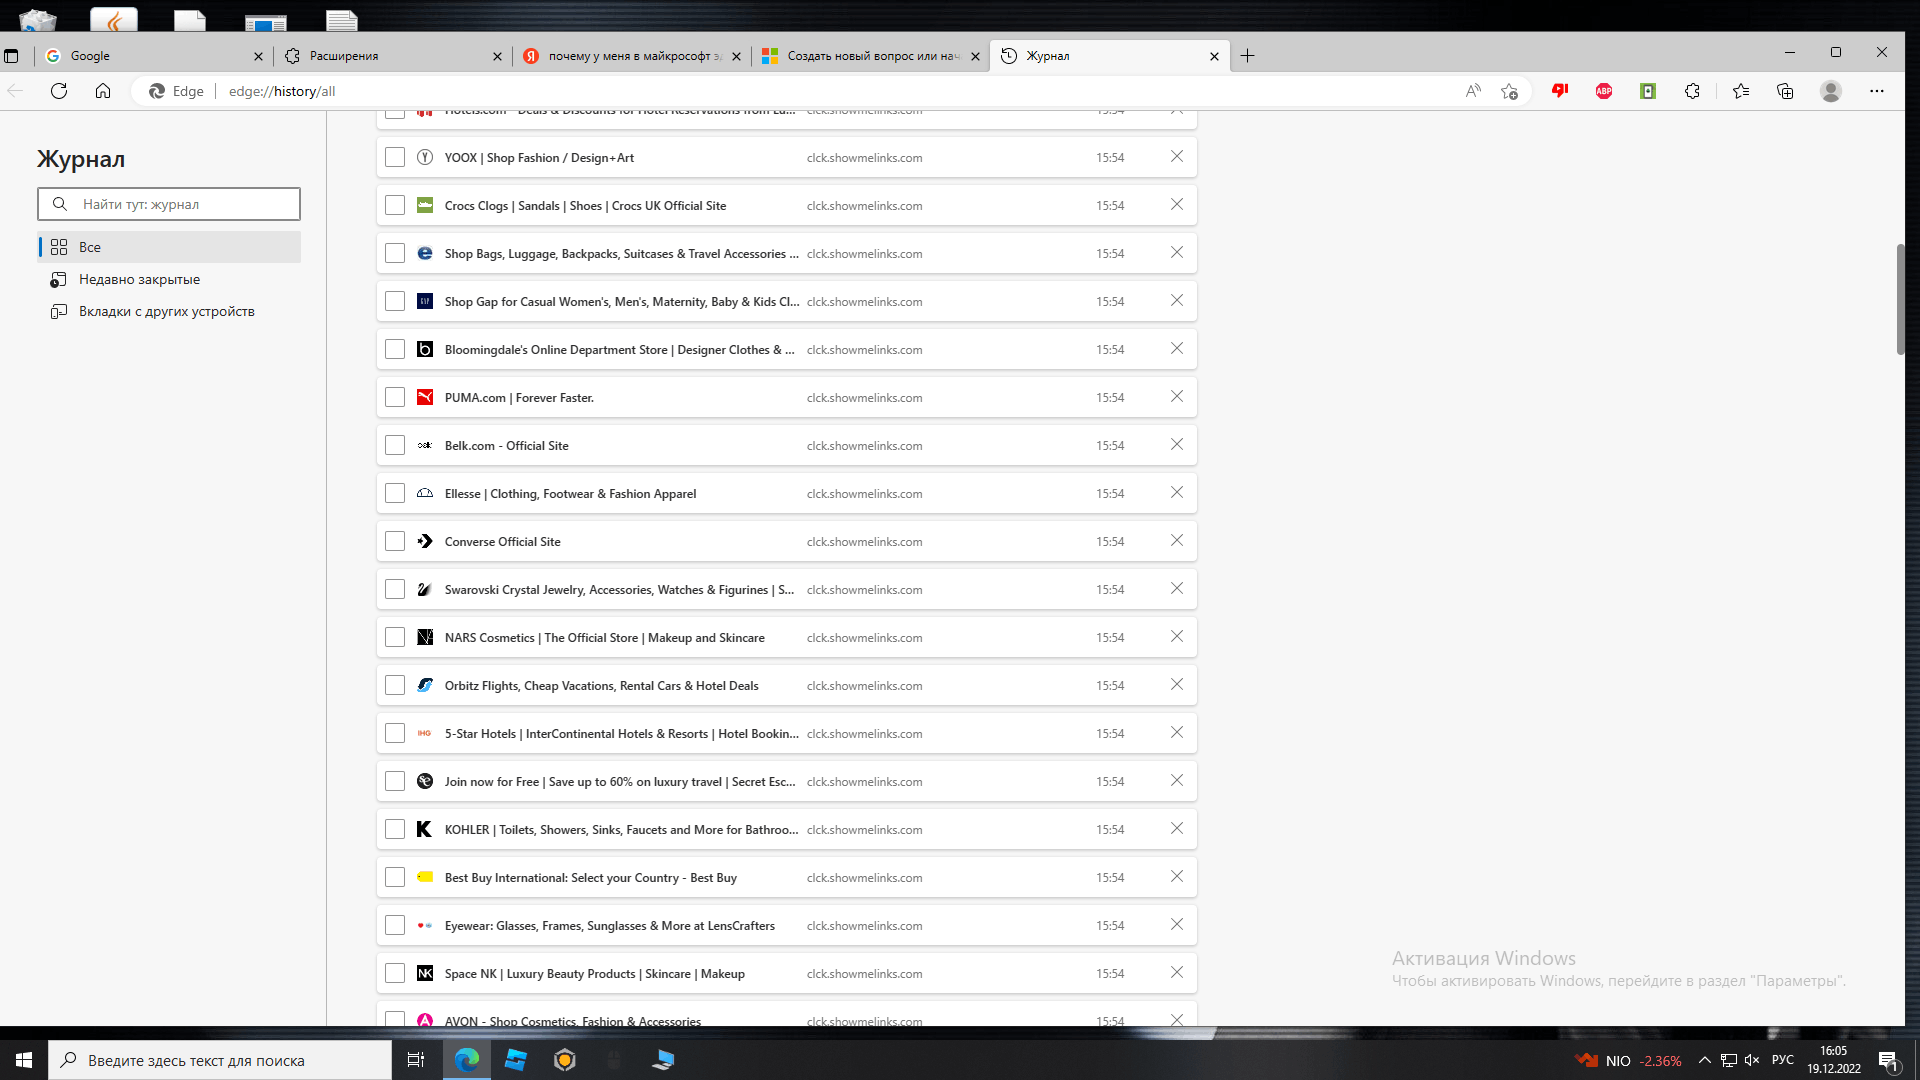
Task: Open the red thumbs-down extension icon
Action: [x=1560, y=91]
